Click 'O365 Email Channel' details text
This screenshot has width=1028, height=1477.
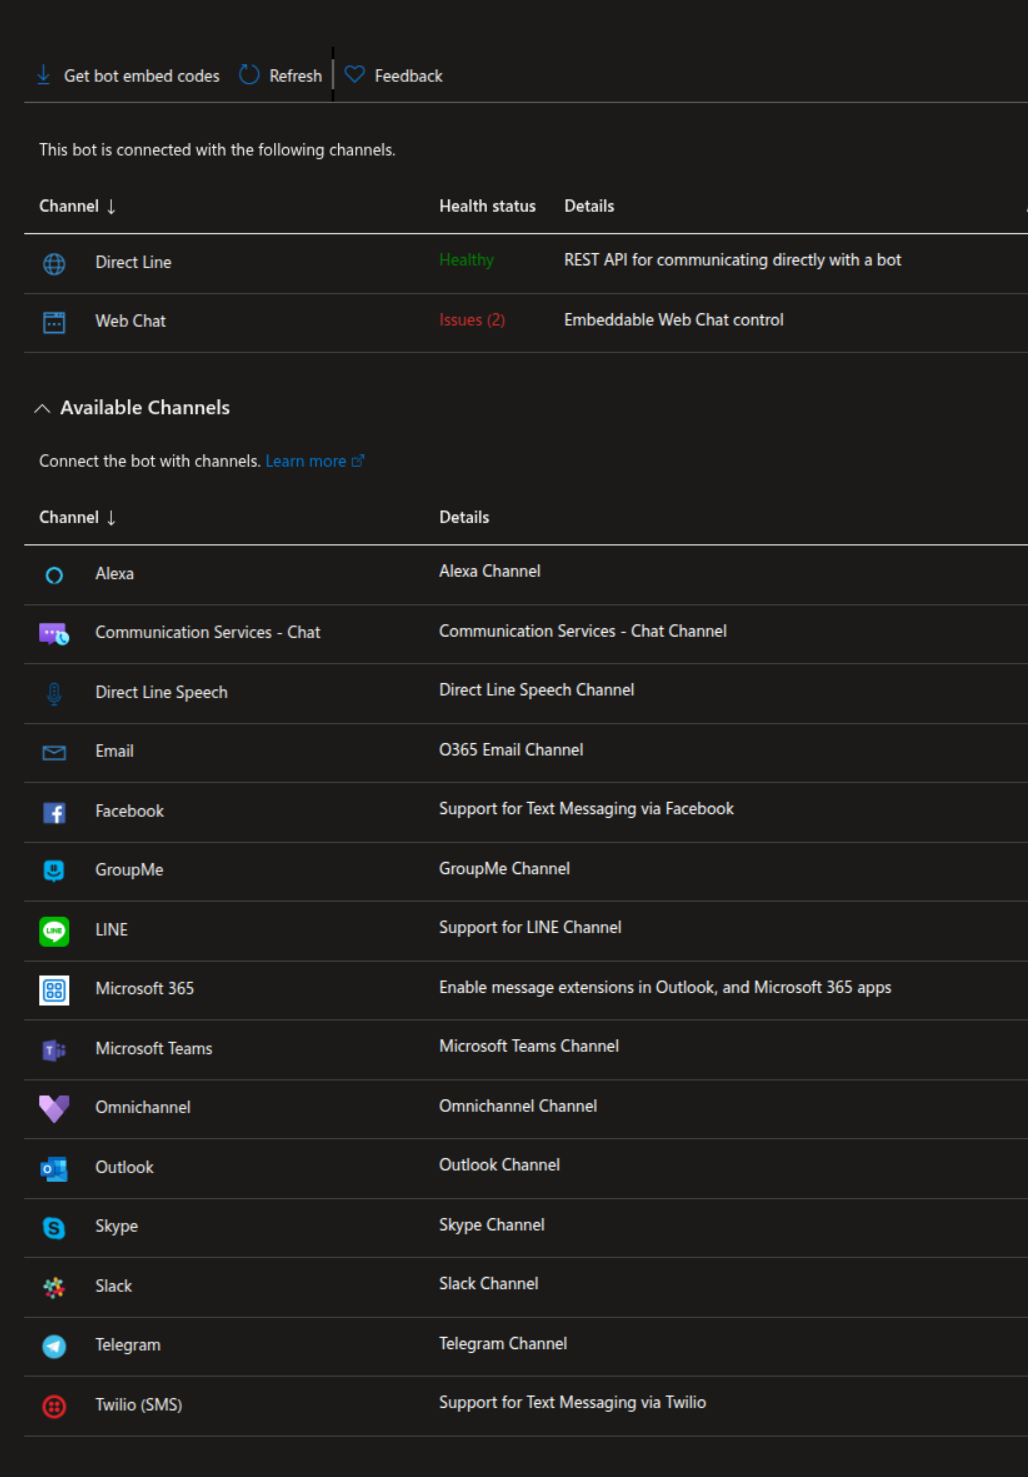point(511,750)
